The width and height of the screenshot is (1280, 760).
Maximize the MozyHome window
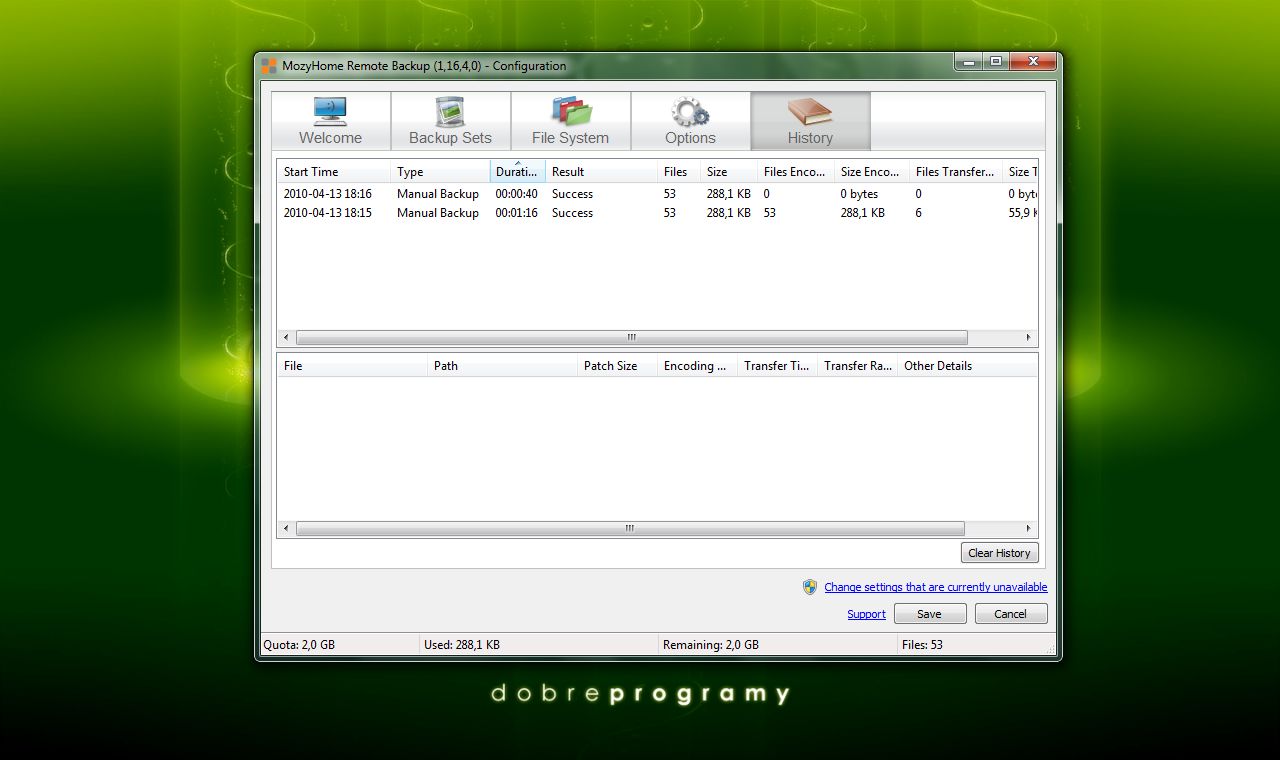pyautogui.click(x=996, y=62)
